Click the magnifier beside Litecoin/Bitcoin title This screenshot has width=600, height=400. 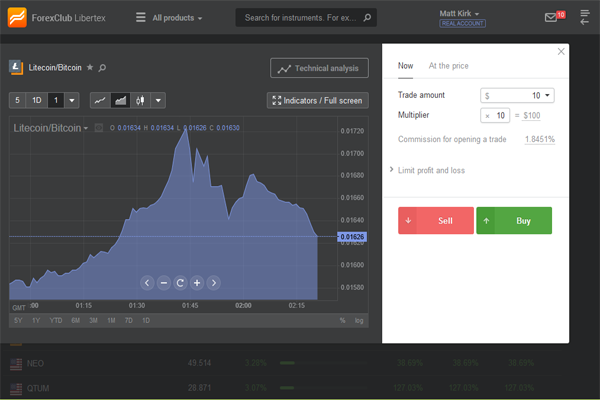coord(102,68)
